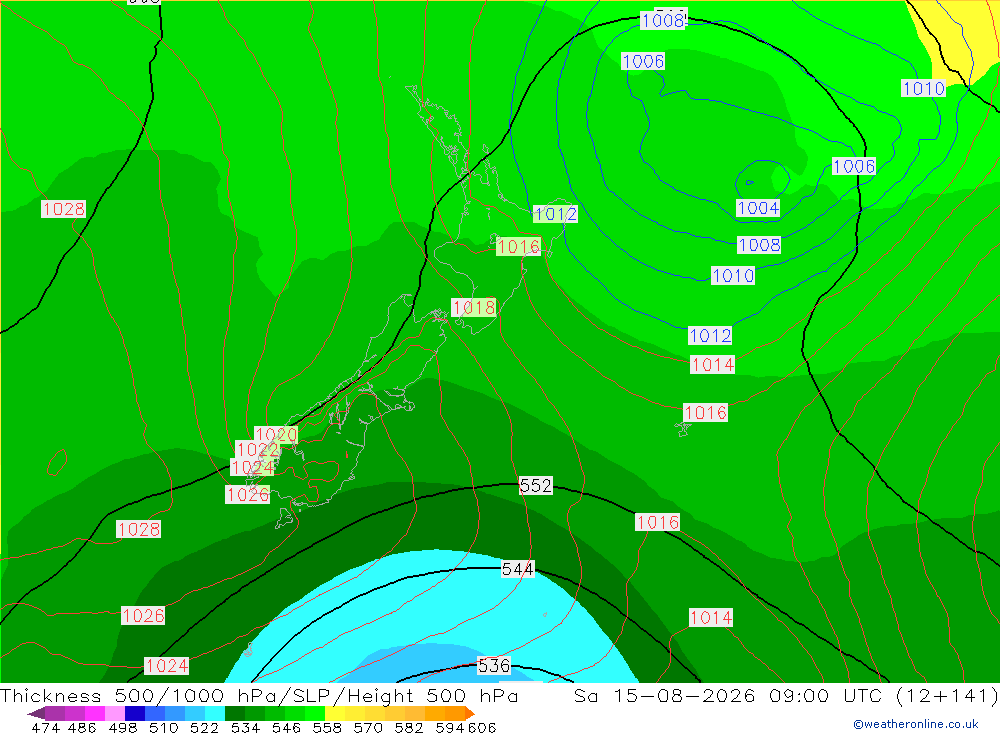Image resolution: width=1000 pixels, height=733 pixels.
Task: Click the forecast run label '(12+141)'
Action: coord(946,696)
